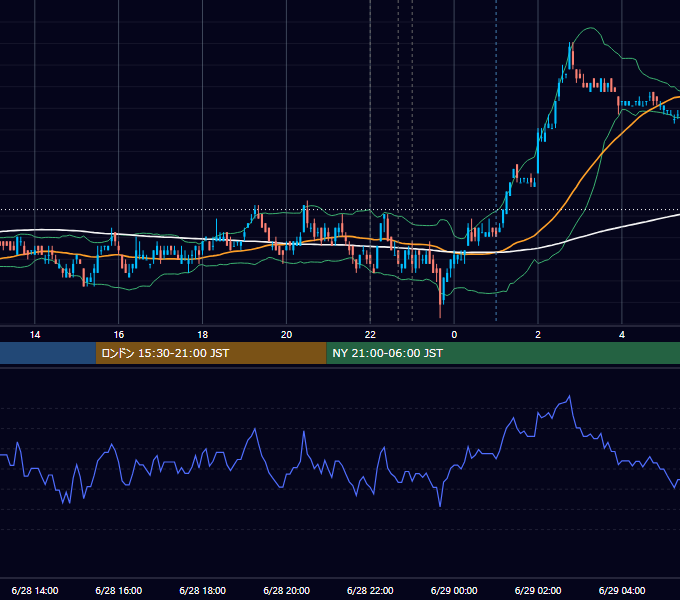Viewport: 680px width, 600px height.
Task: Click the 6/28 18:00 time label
Action: [203, 590]
